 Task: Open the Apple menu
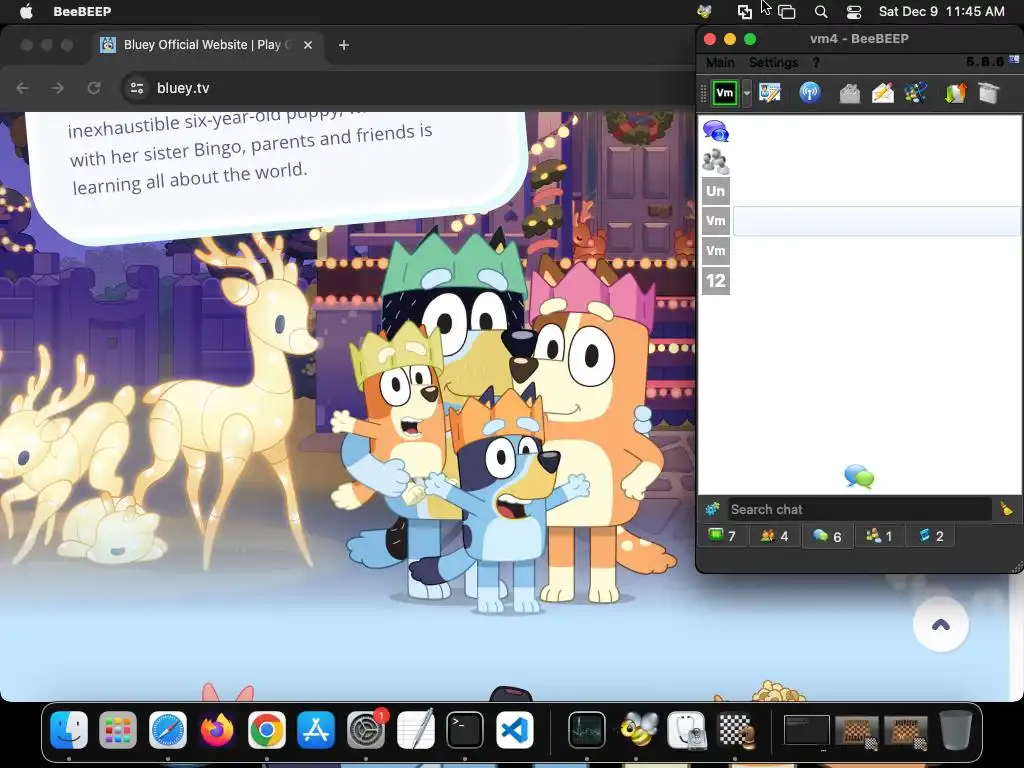(26, 11)
